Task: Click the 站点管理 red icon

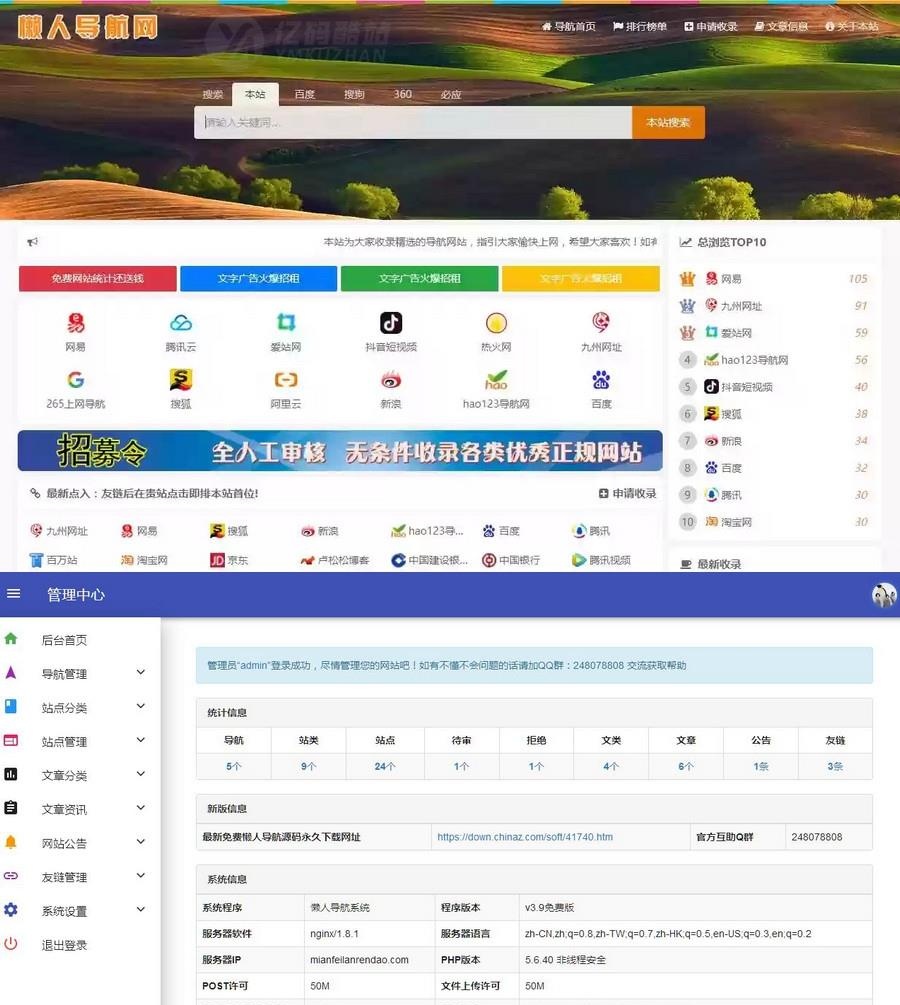Action: tap(11, 740)
